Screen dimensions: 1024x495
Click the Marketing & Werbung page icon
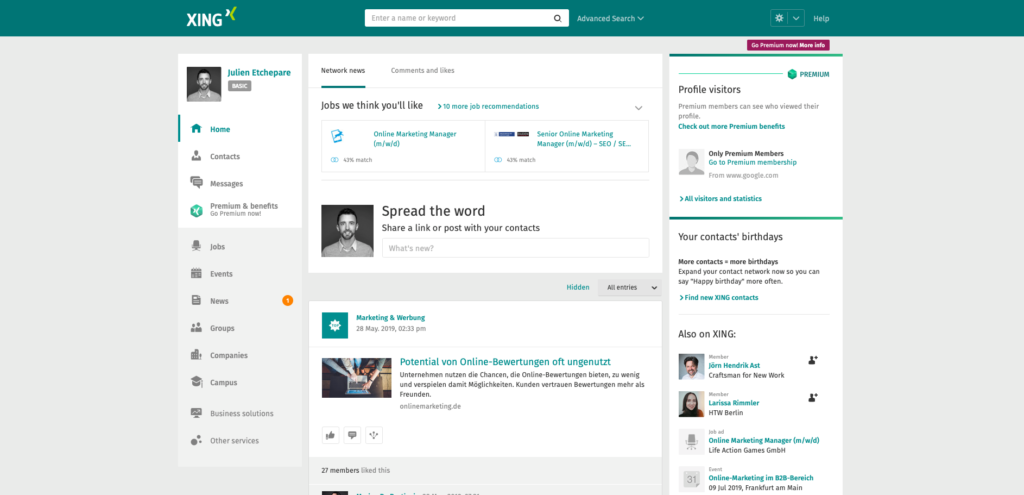[x=335, y=325]
